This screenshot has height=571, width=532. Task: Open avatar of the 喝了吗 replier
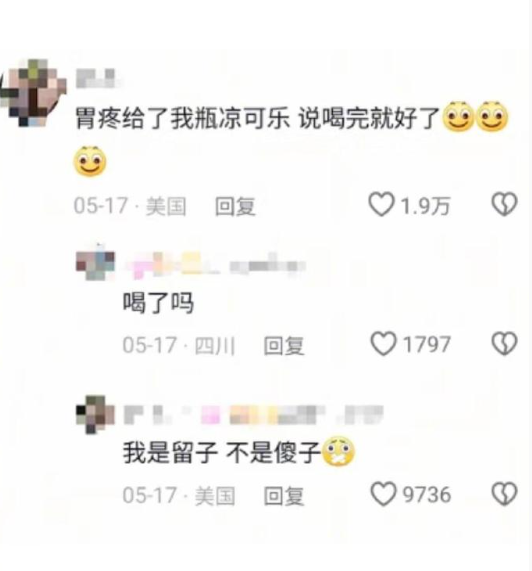95,262
